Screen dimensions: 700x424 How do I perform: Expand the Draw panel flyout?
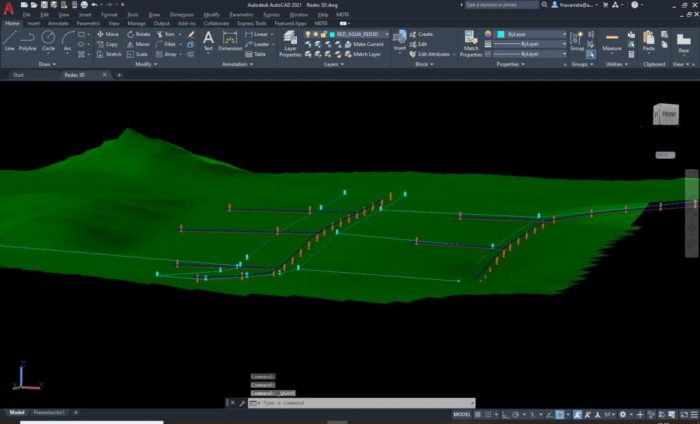pos(45,64)
